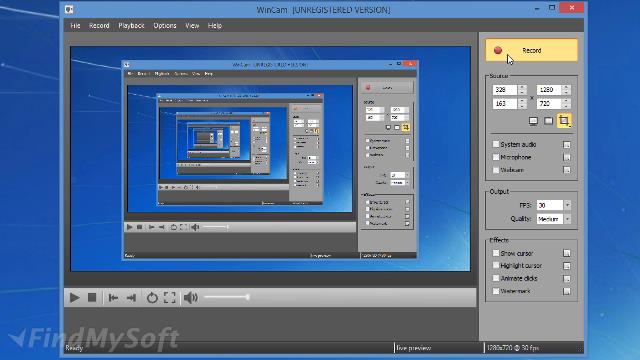Click the source X field showing 328
Image resolution: width=640 pixels, height=360 pixels.
[505, 89]
